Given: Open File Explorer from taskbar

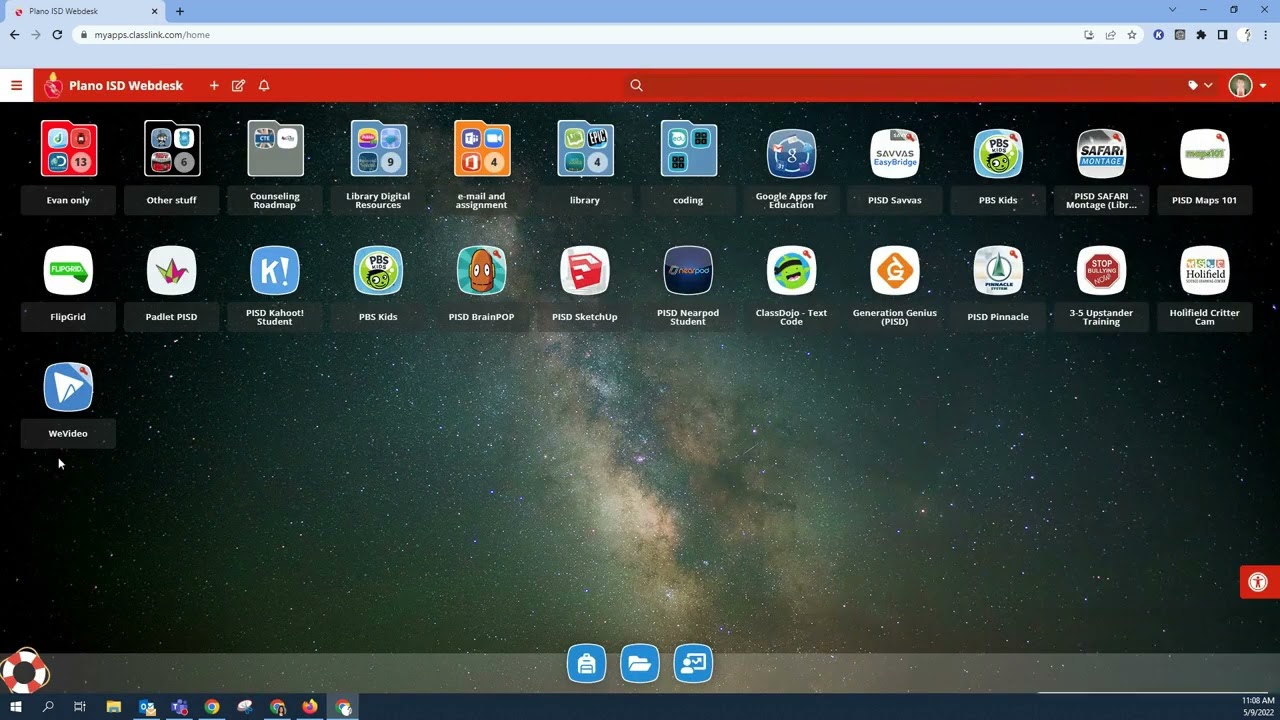Looking at the screenshot, I should [x=114, y=707].
